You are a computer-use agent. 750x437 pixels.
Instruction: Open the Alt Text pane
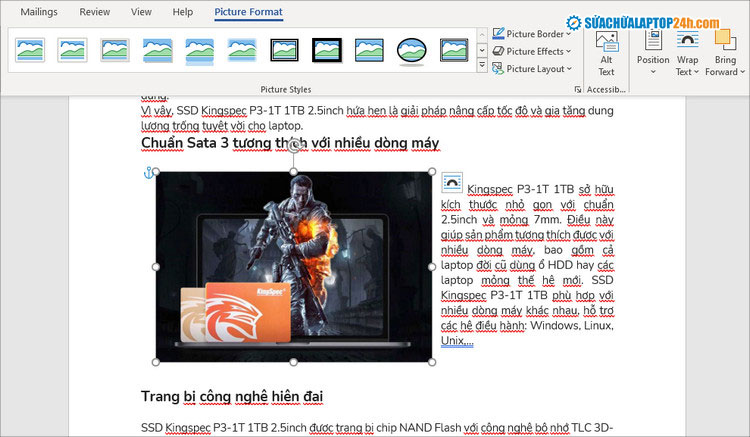[607, 53]
